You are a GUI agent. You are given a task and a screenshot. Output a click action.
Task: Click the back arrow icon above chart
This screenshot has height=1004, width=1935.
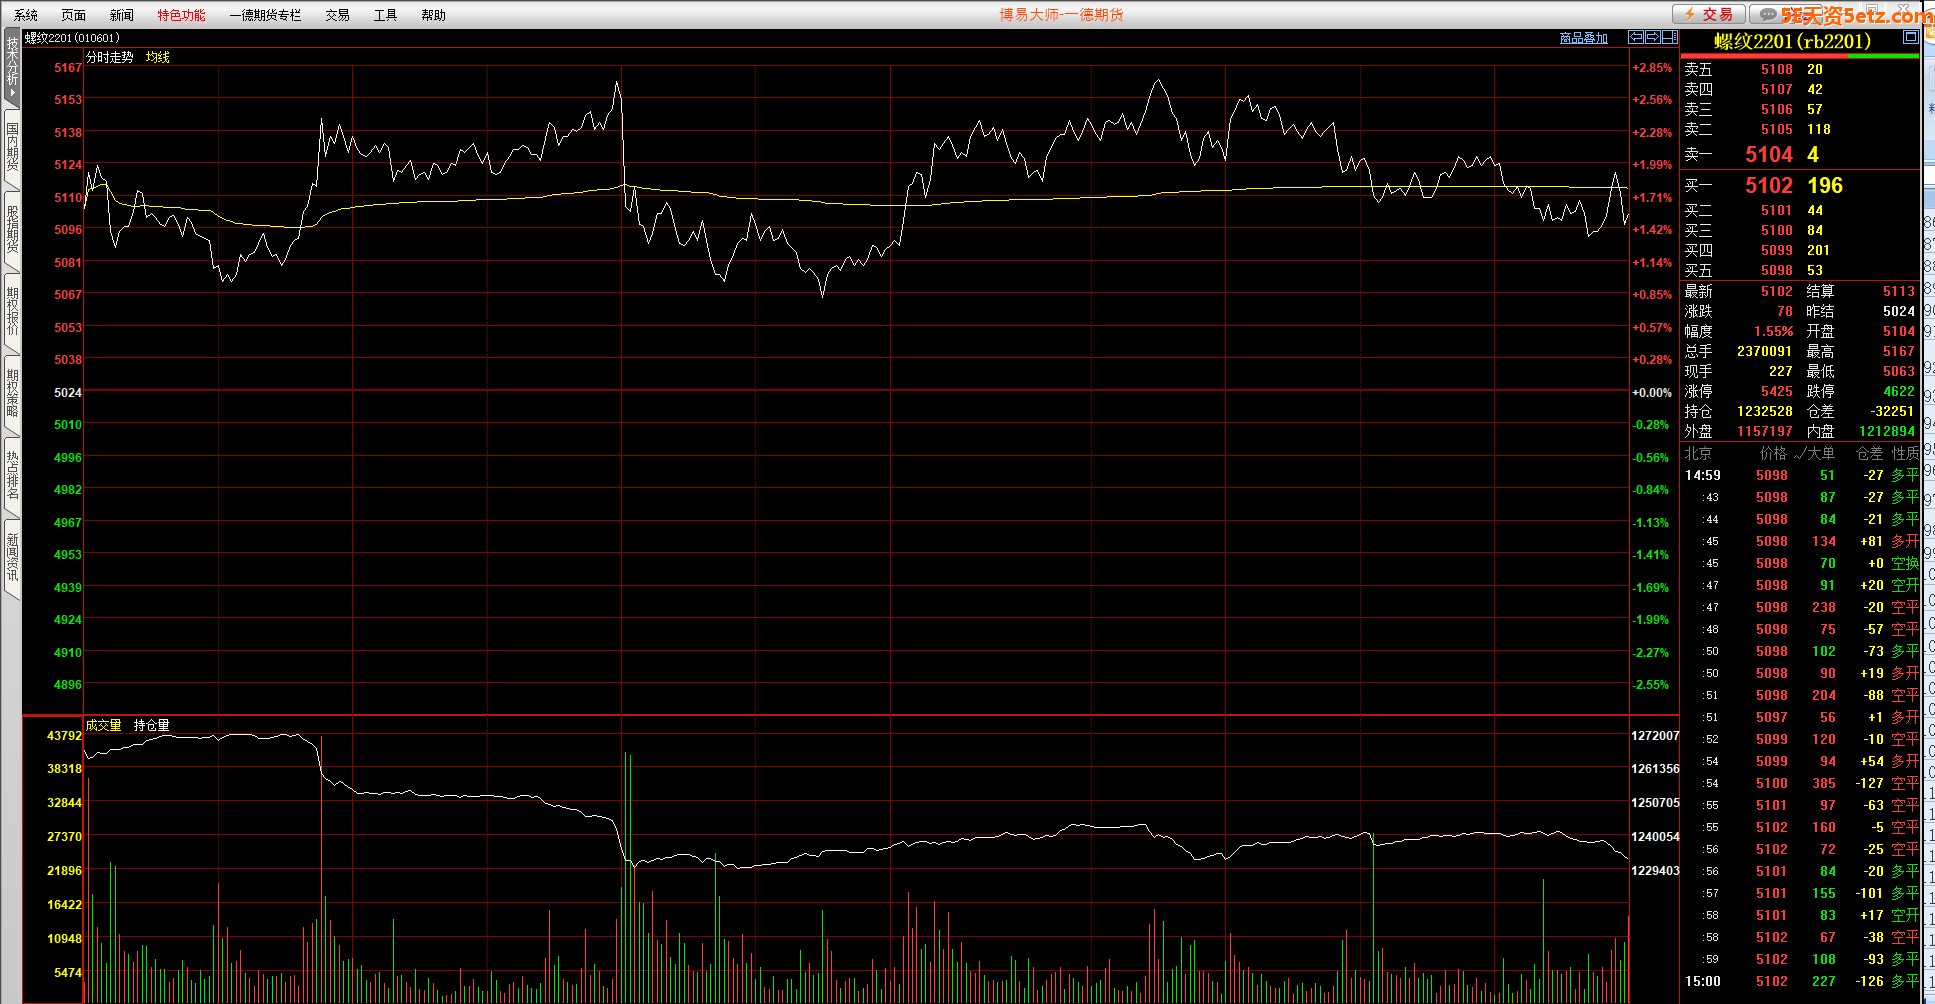(x=1636, y=37)
